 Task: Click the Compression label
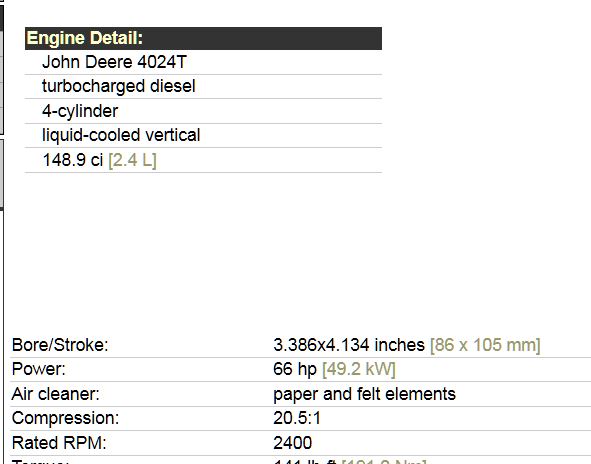[65, 418]
